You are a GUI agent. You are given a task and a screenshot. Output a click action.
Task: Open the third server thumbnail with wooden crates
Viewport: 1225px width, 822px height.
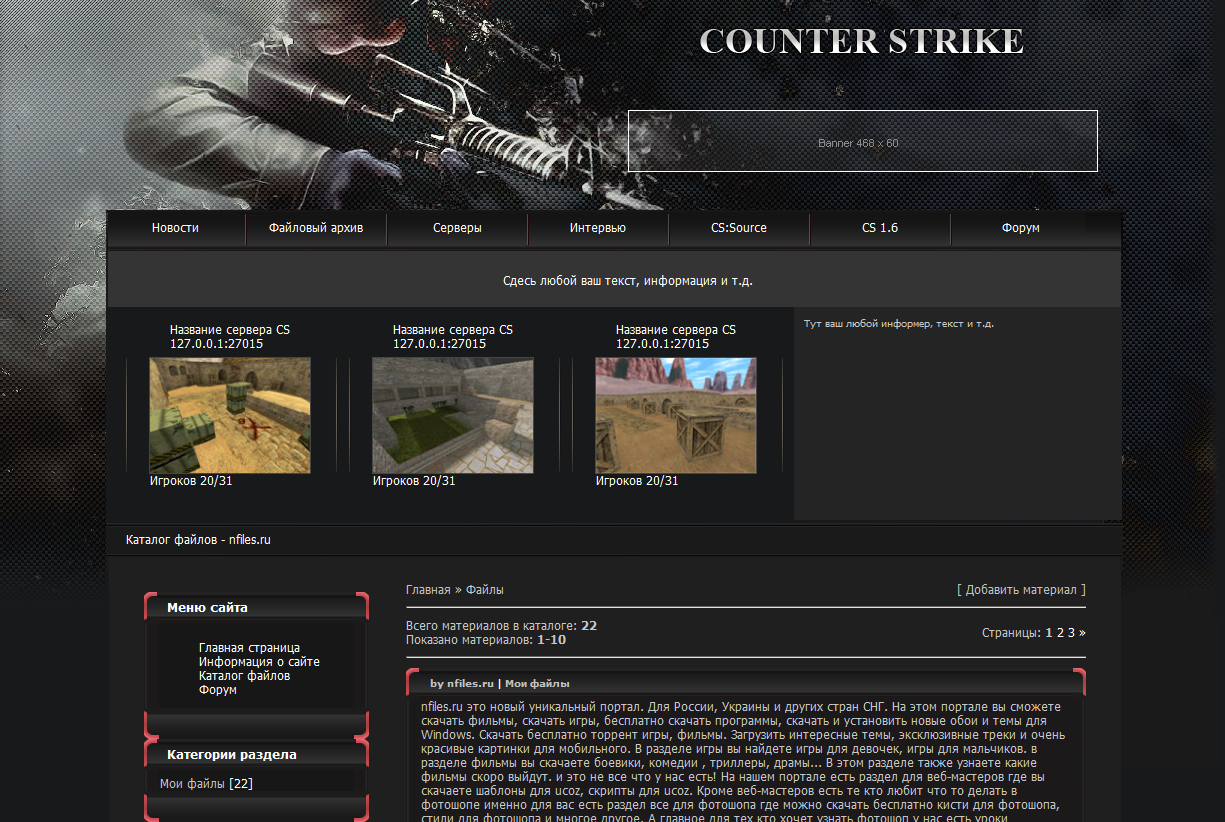pyautogui.click(x=676, y=415)
